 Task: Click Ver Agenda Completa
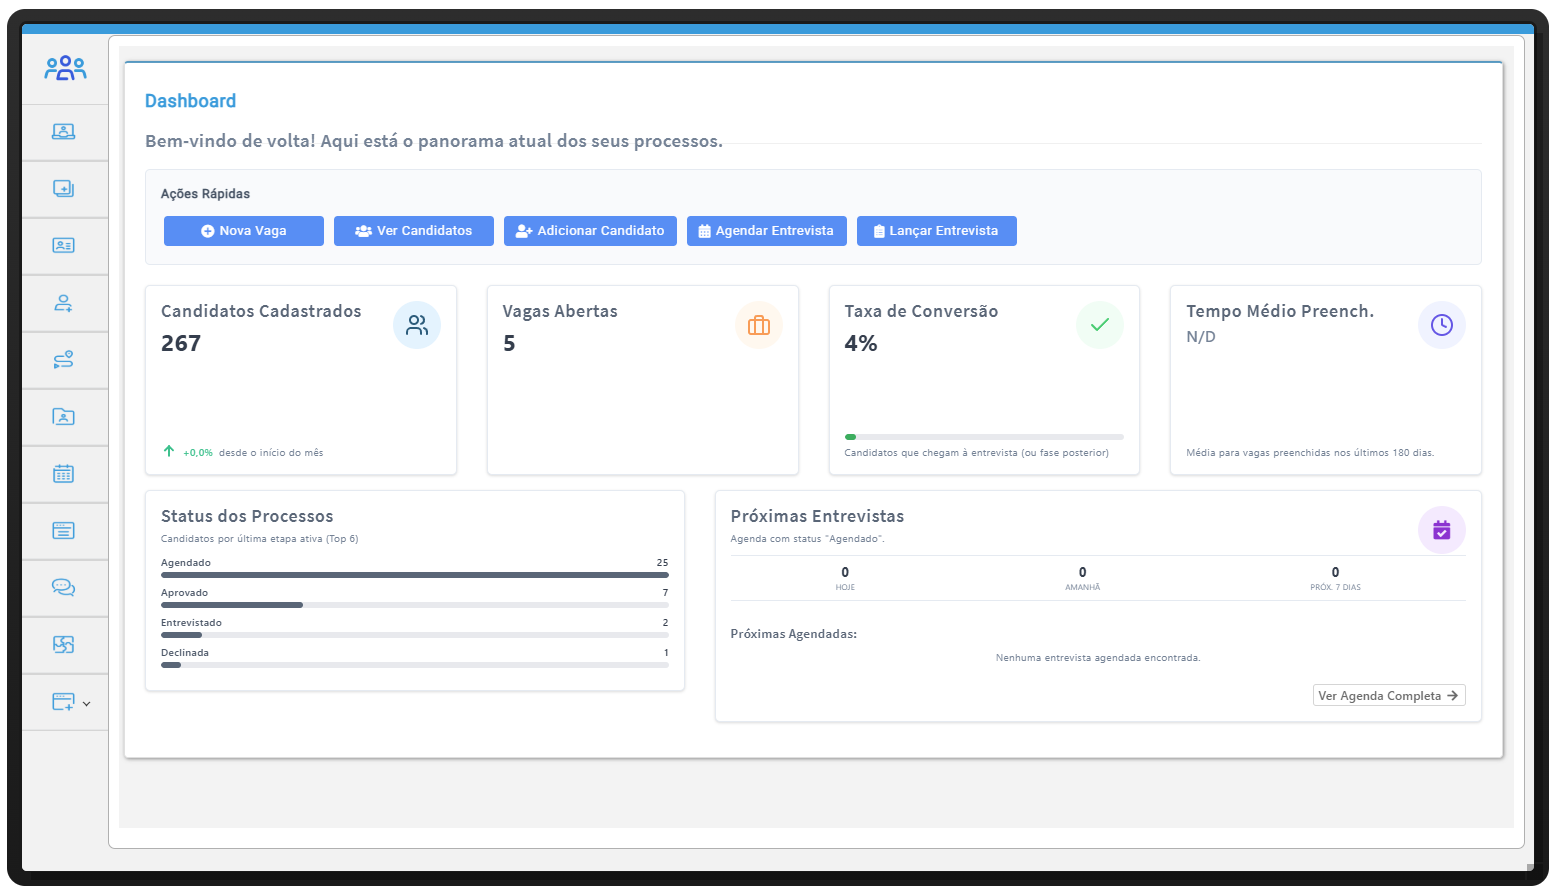(x=1388, y=695)
